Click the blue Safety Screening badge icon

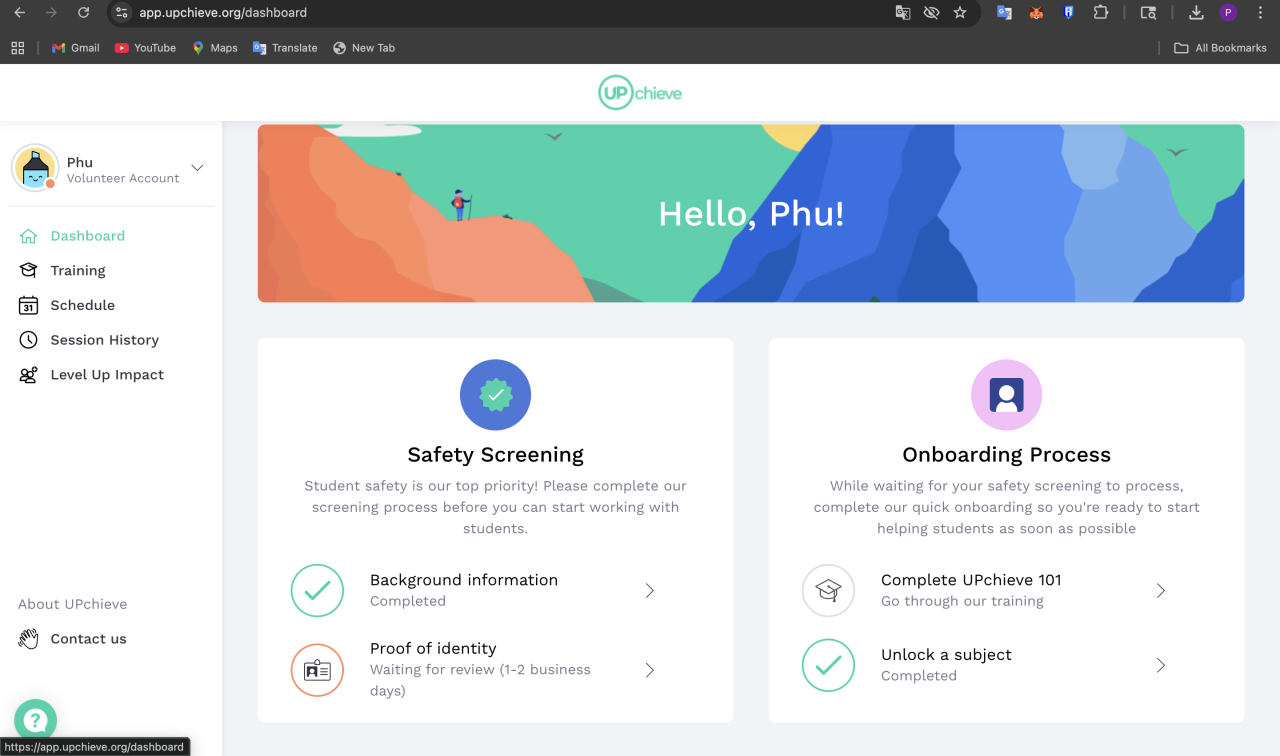coord(495,395)
